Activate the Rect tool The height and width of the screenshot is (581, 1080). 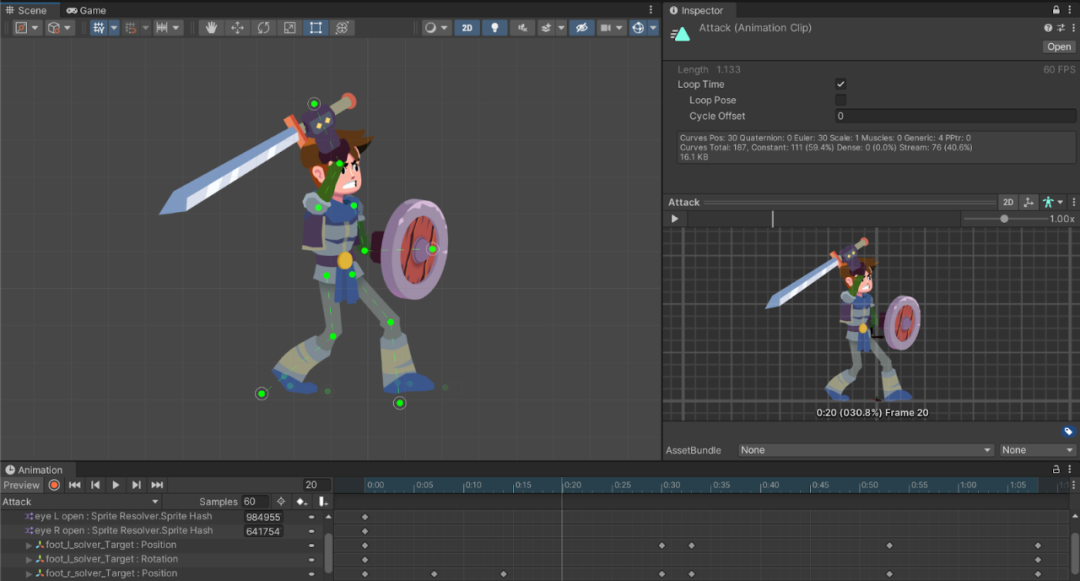pyautogui.click(x=315, y=28)
